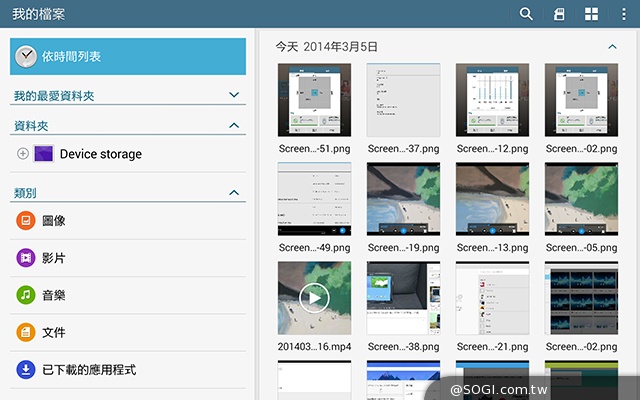Open the search magnifier icon
Image resolution: width=640 pixels, height=400 pixels.
(526, 14)
